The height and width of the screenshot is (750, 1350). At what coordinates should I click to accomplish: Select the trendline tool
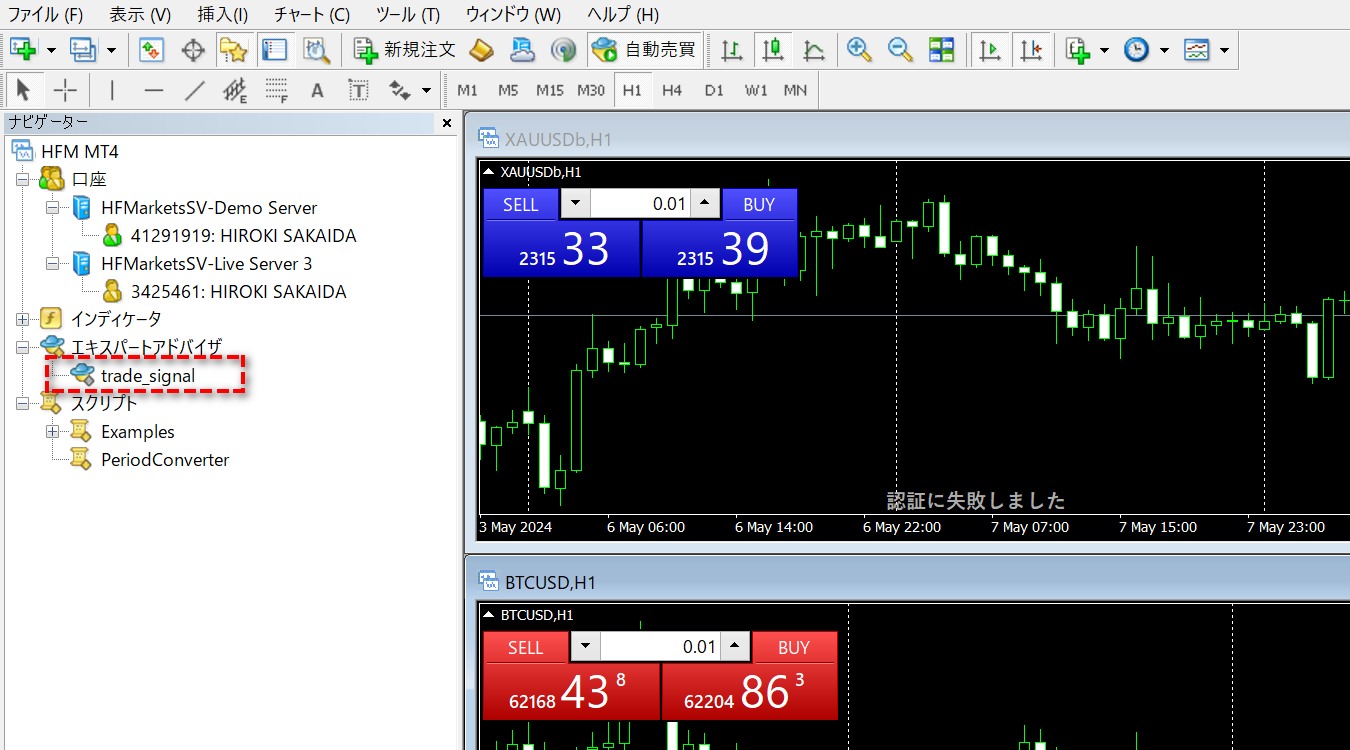click(194, 90)
